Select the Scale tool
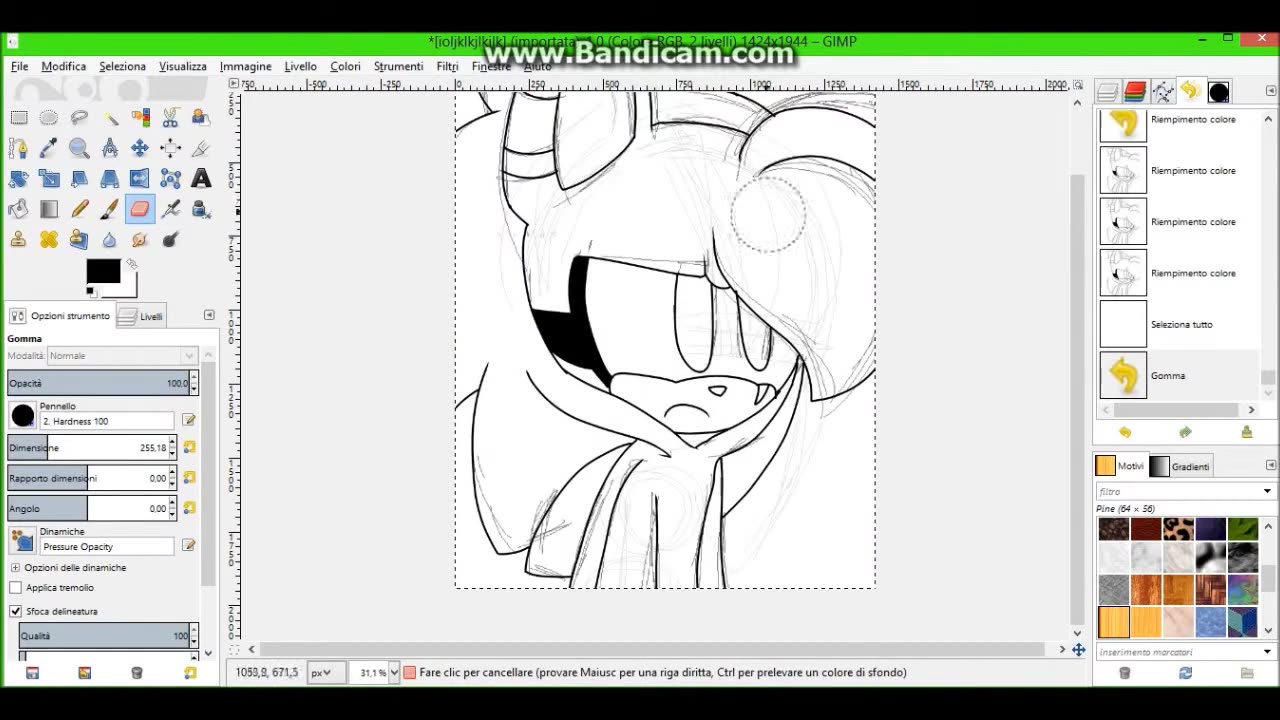Image resolution: width=1280 pixels, height=720 pixels. (48, 179)
